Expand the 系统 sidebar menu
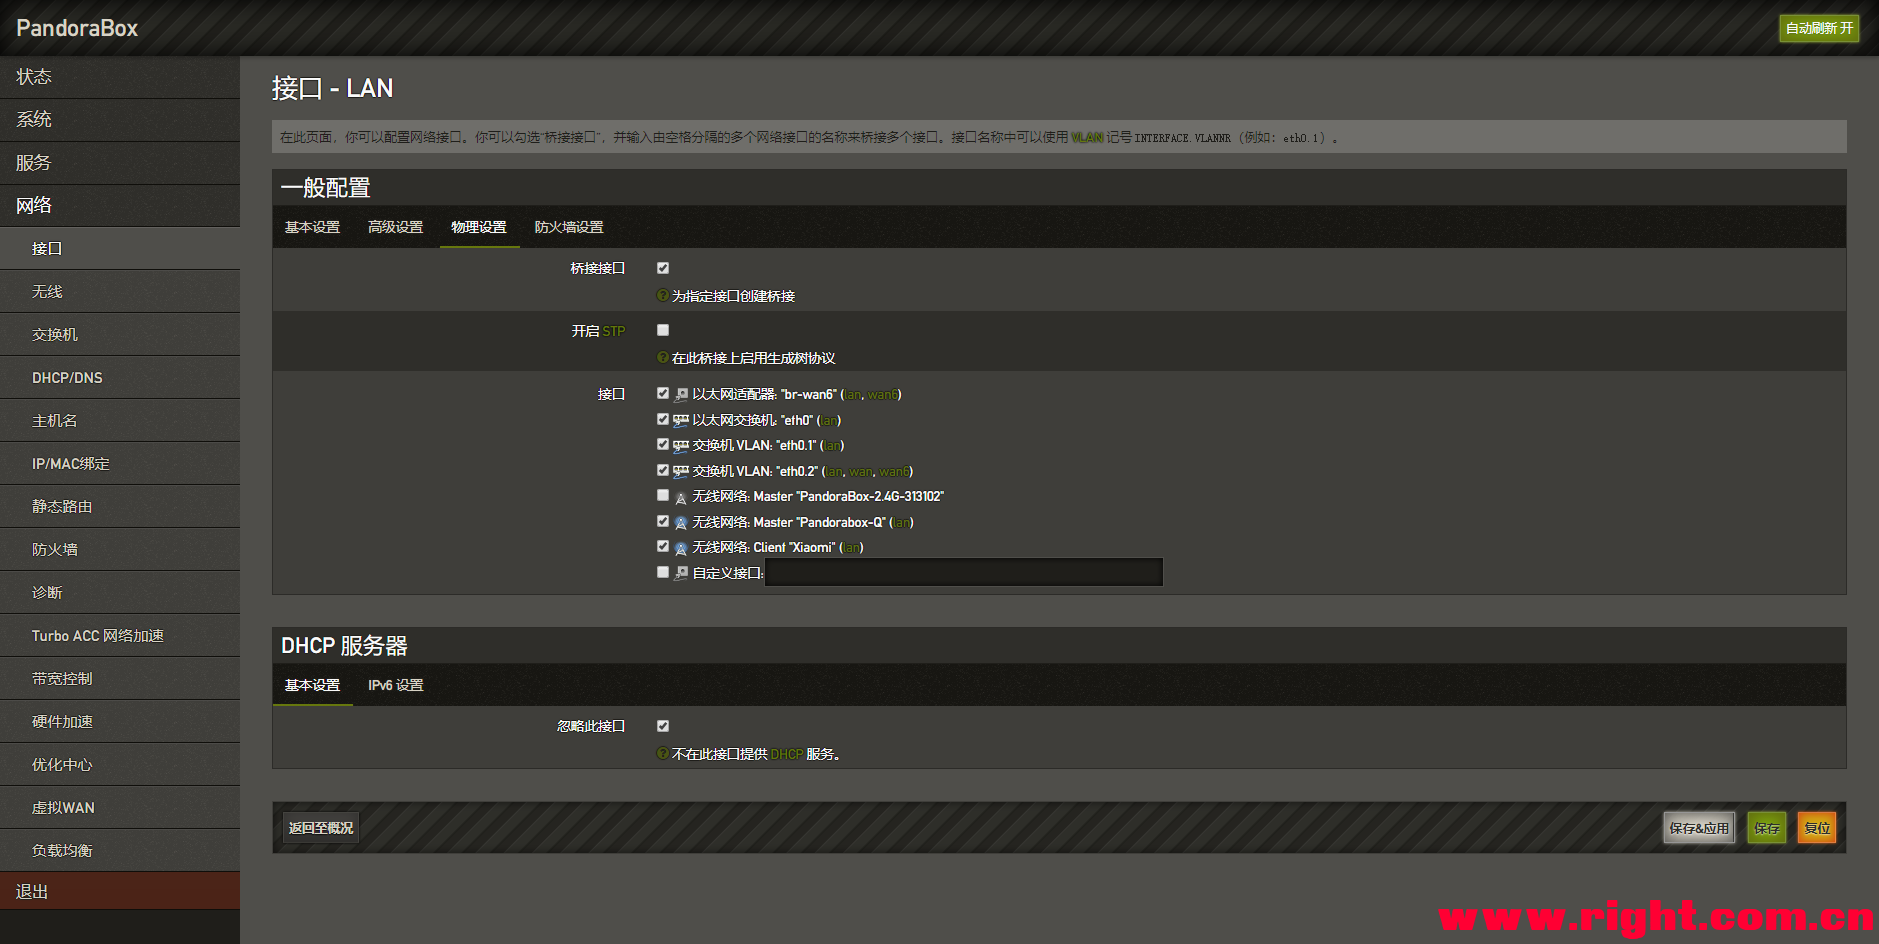Screen dimensions: 1879x944 120,120
